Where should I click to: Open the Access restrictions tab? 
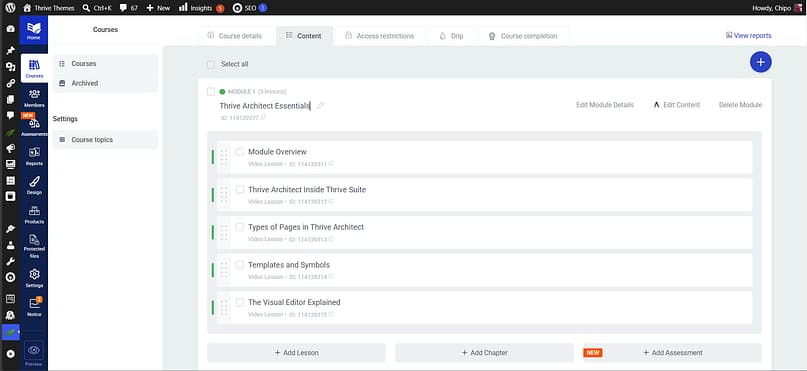(x=380, y=36)
